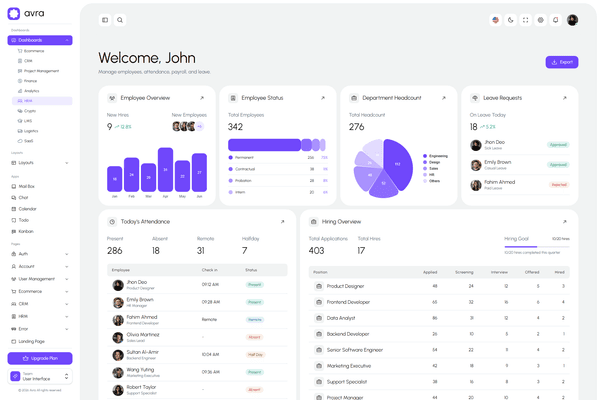Switch to dark mode moon icon
Screen dimensions: 600x400
[x=510, y=20]
